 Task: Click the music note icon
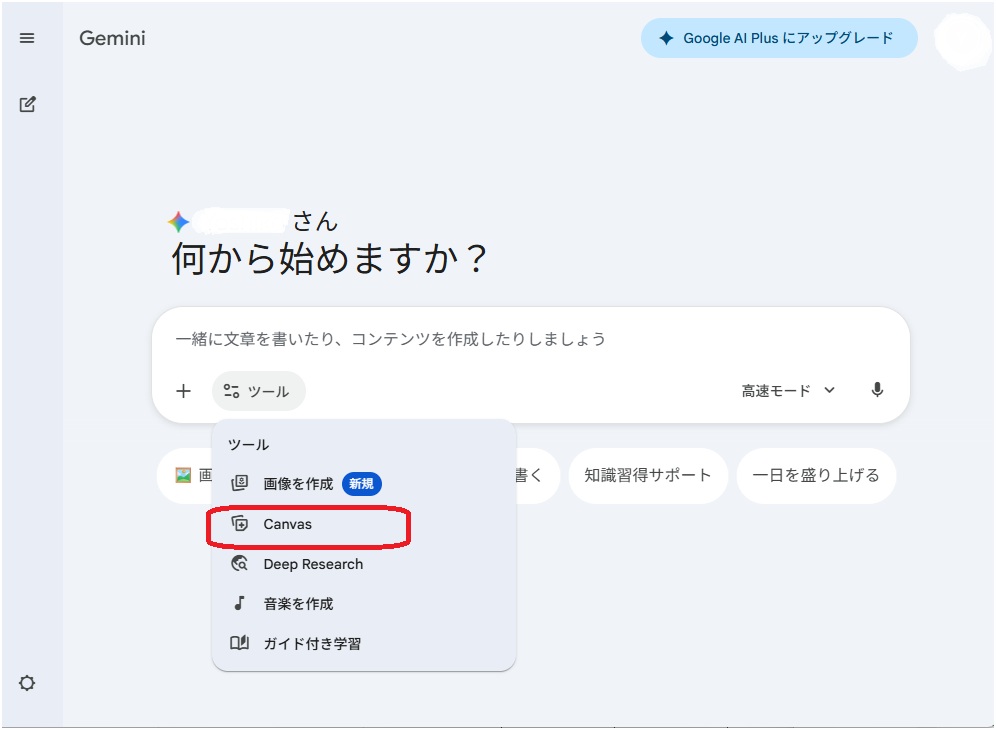(239, 604)
